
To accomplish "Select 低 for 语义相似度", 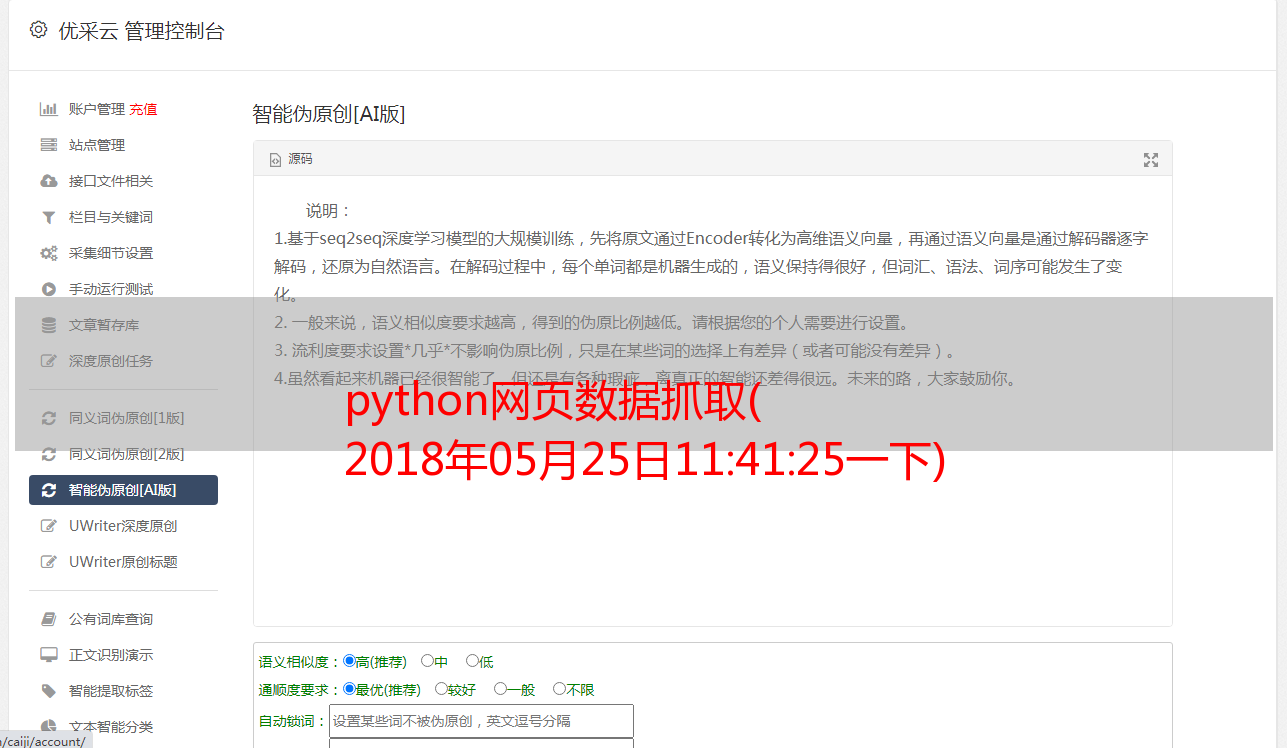I will tap(472, 661).
